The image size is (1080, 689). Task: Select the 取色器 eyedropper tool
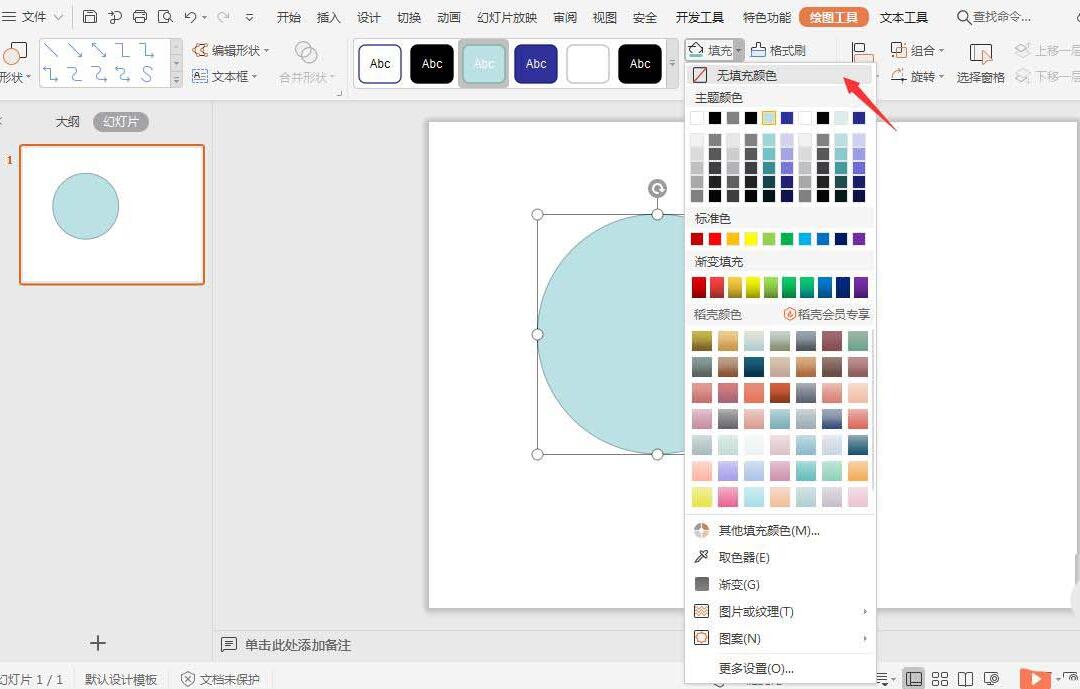pyautogui.click(x=736, y=557)
